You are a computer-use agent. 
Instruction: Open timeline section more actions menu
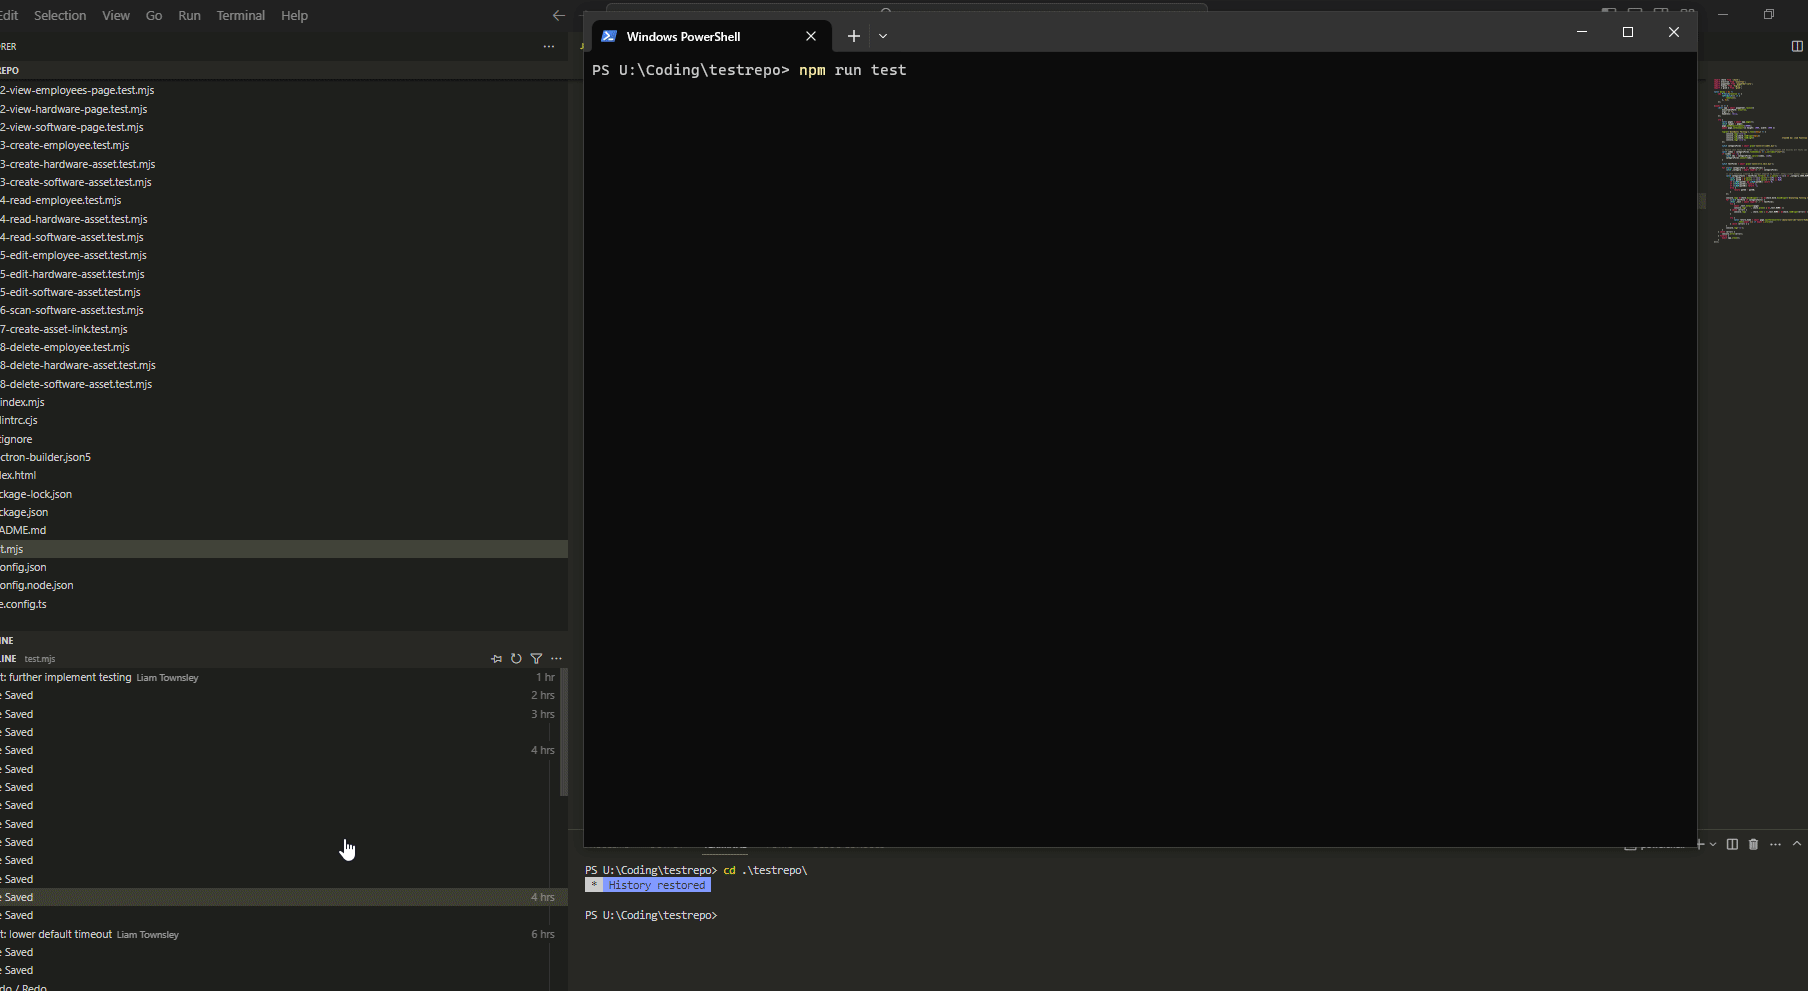[x=556, y=658]
